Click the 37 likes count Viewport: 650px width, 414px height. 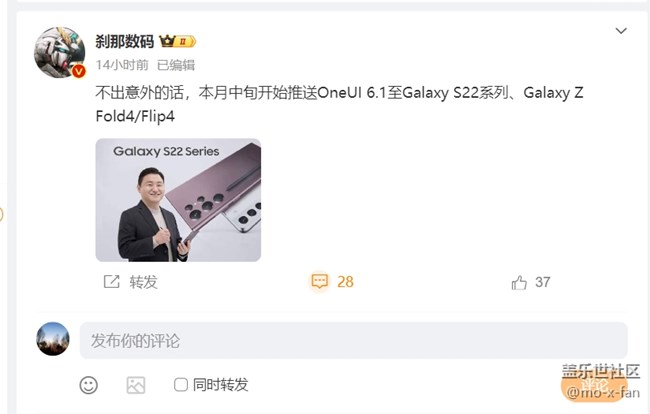(543, 282)
